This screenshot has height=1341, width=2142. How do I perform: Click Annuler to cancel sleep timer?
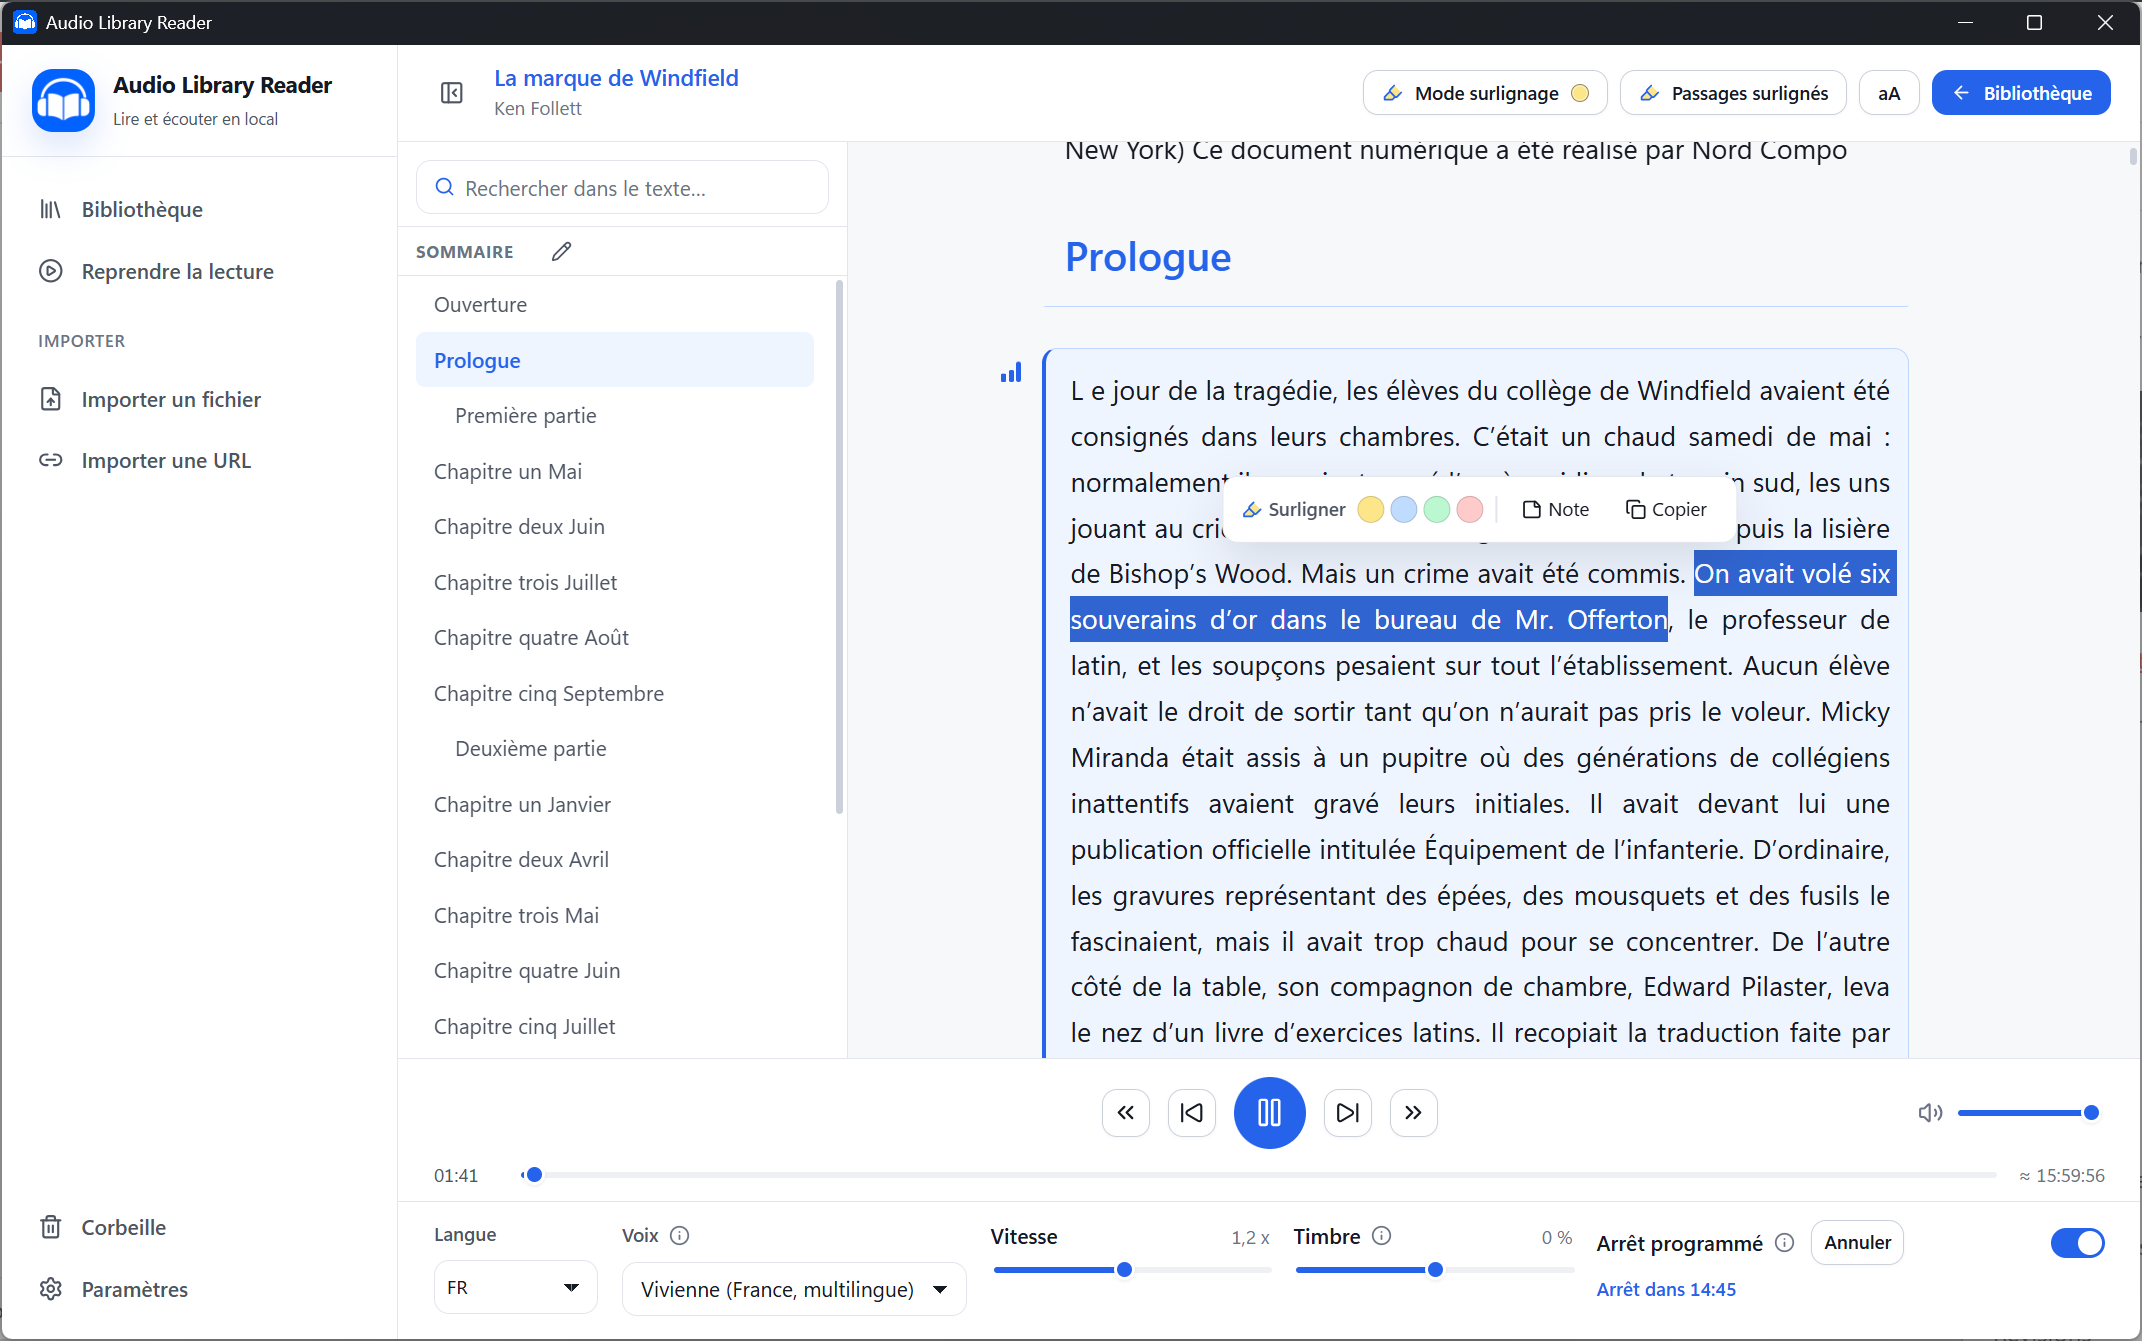pyautogui.click(x=1857, y=1243)
